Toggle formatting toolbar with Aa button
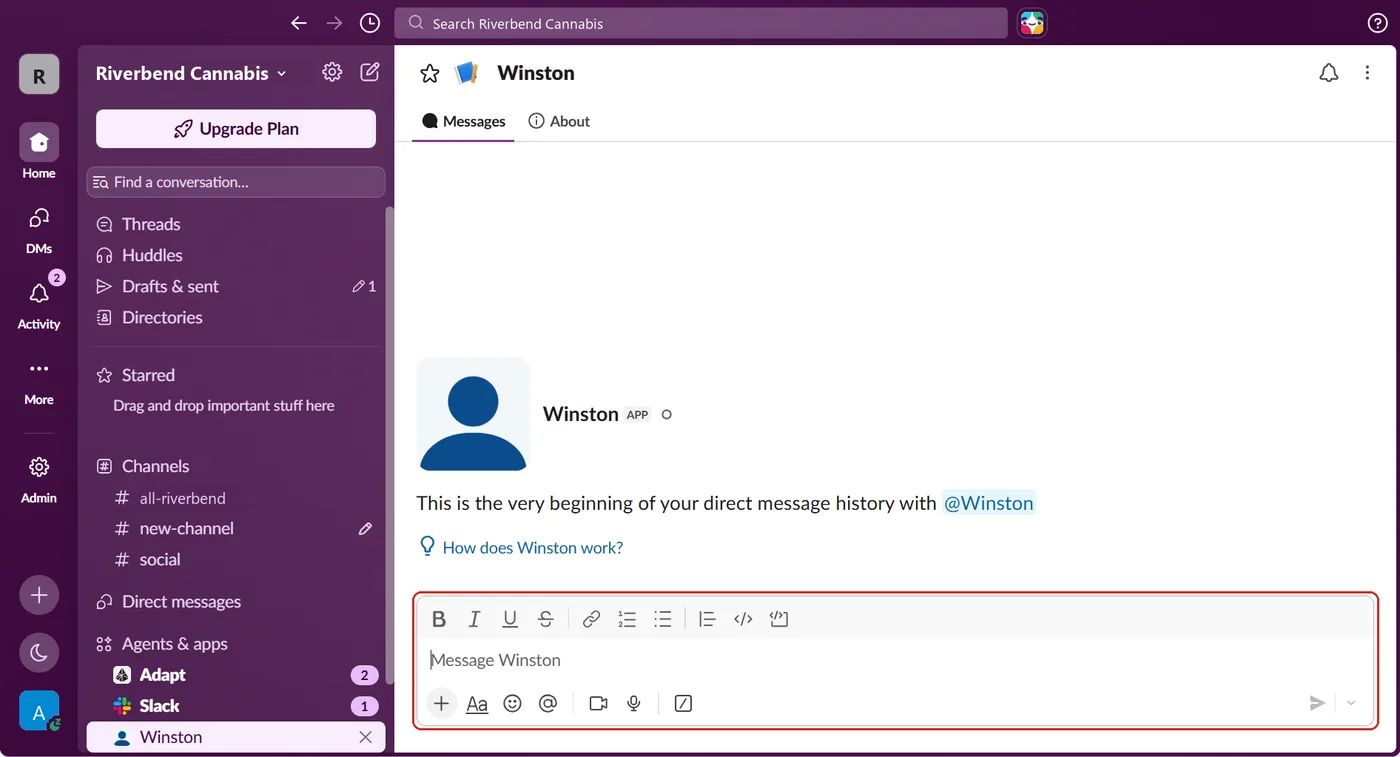Viewport: 1400px width, 757px height. pyautogui.click(x=477, y=703)
